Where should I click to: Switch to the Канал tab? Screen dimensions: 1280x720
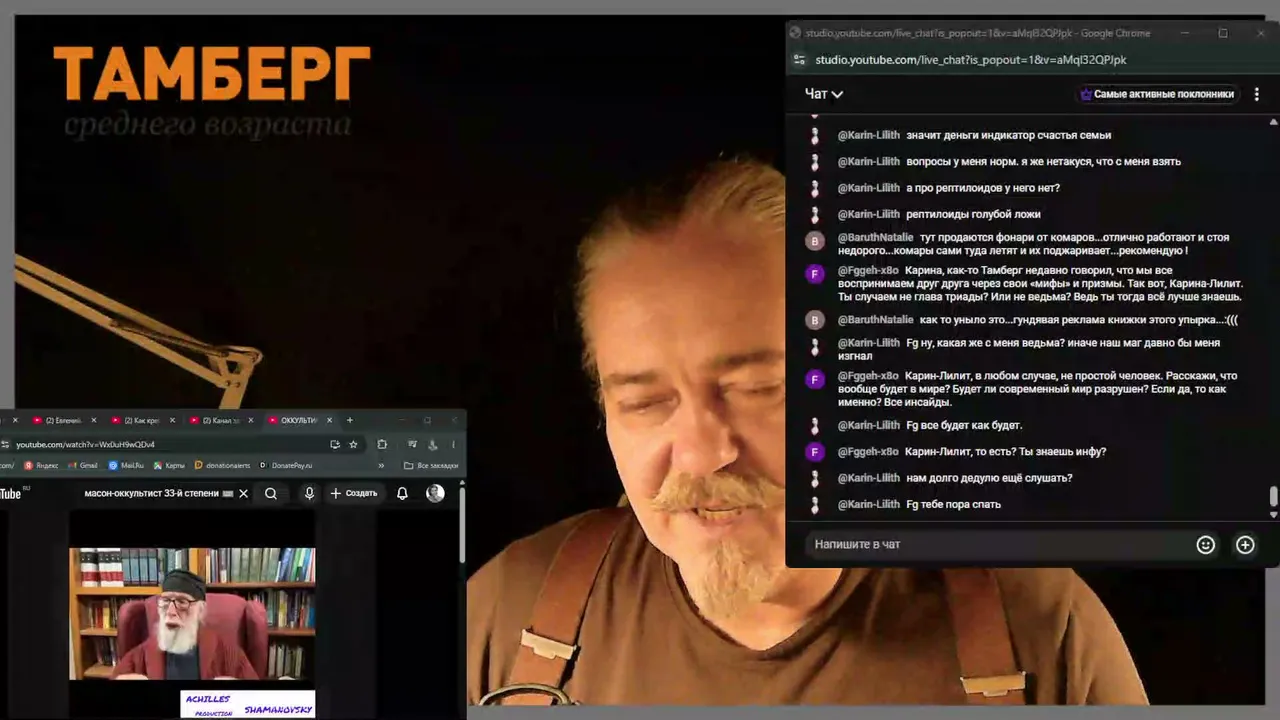[x=219, y=420]
